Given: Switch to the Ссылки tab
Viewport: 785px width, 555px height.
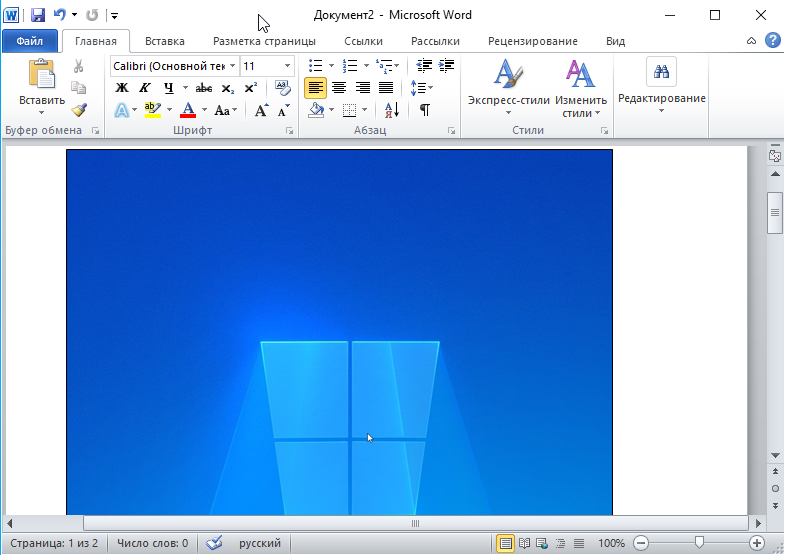Looking at the screenshot, I should (x=363, y=41).
